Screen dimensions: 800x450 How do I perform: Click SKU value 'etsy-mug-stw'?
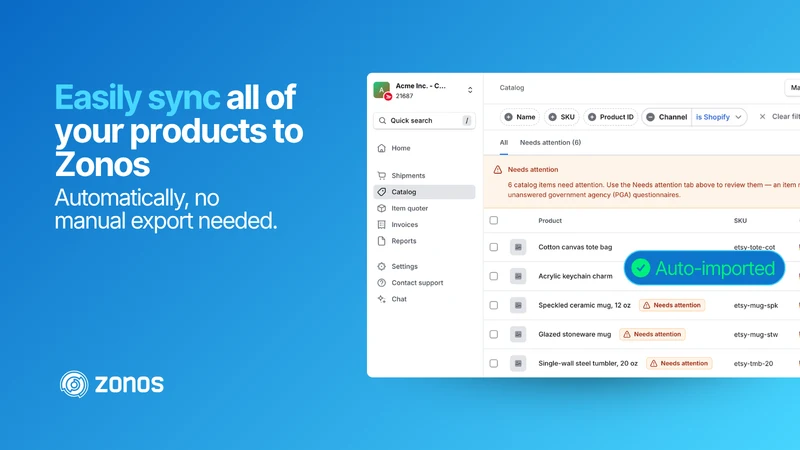(x=756, y=334)
